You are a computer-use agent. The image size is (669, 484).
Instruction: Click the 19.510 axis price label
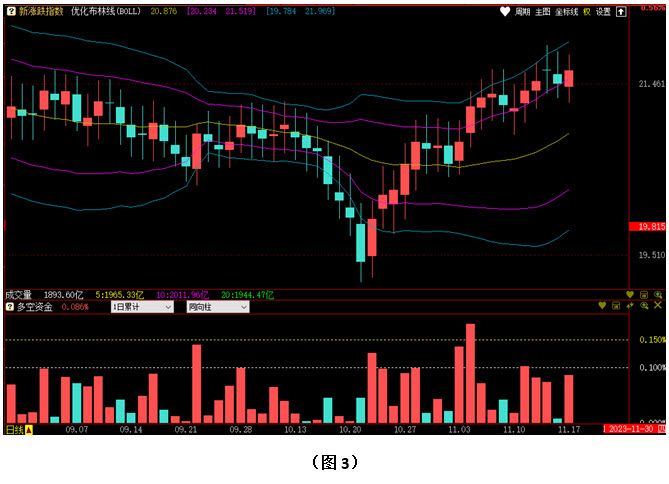pos(652,255)
